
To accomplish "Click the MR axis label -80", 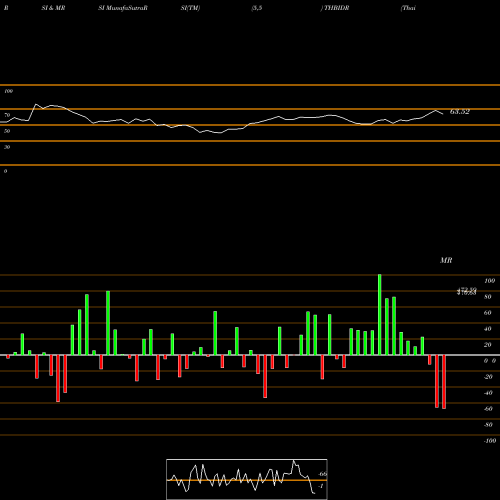I will (x=488, y=425).
